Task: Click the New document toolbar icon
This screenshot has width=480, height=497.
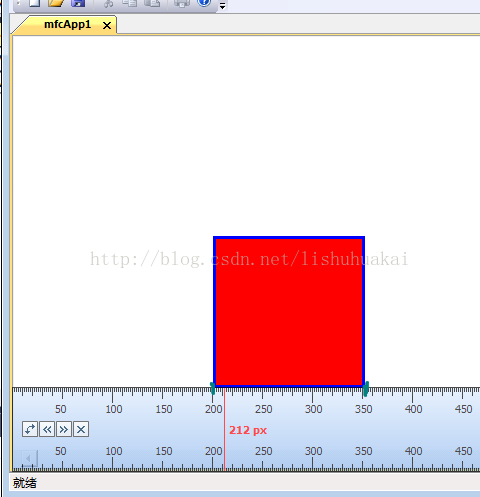Action: pos(34,3)
